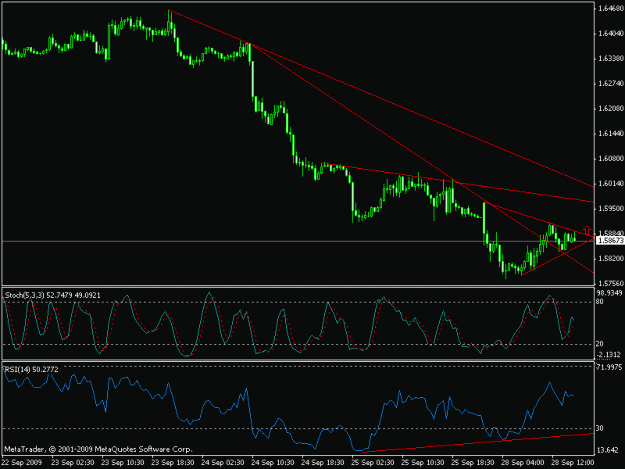
Task: Click the 1.60800 price axis label
Action: coord(611,159)
